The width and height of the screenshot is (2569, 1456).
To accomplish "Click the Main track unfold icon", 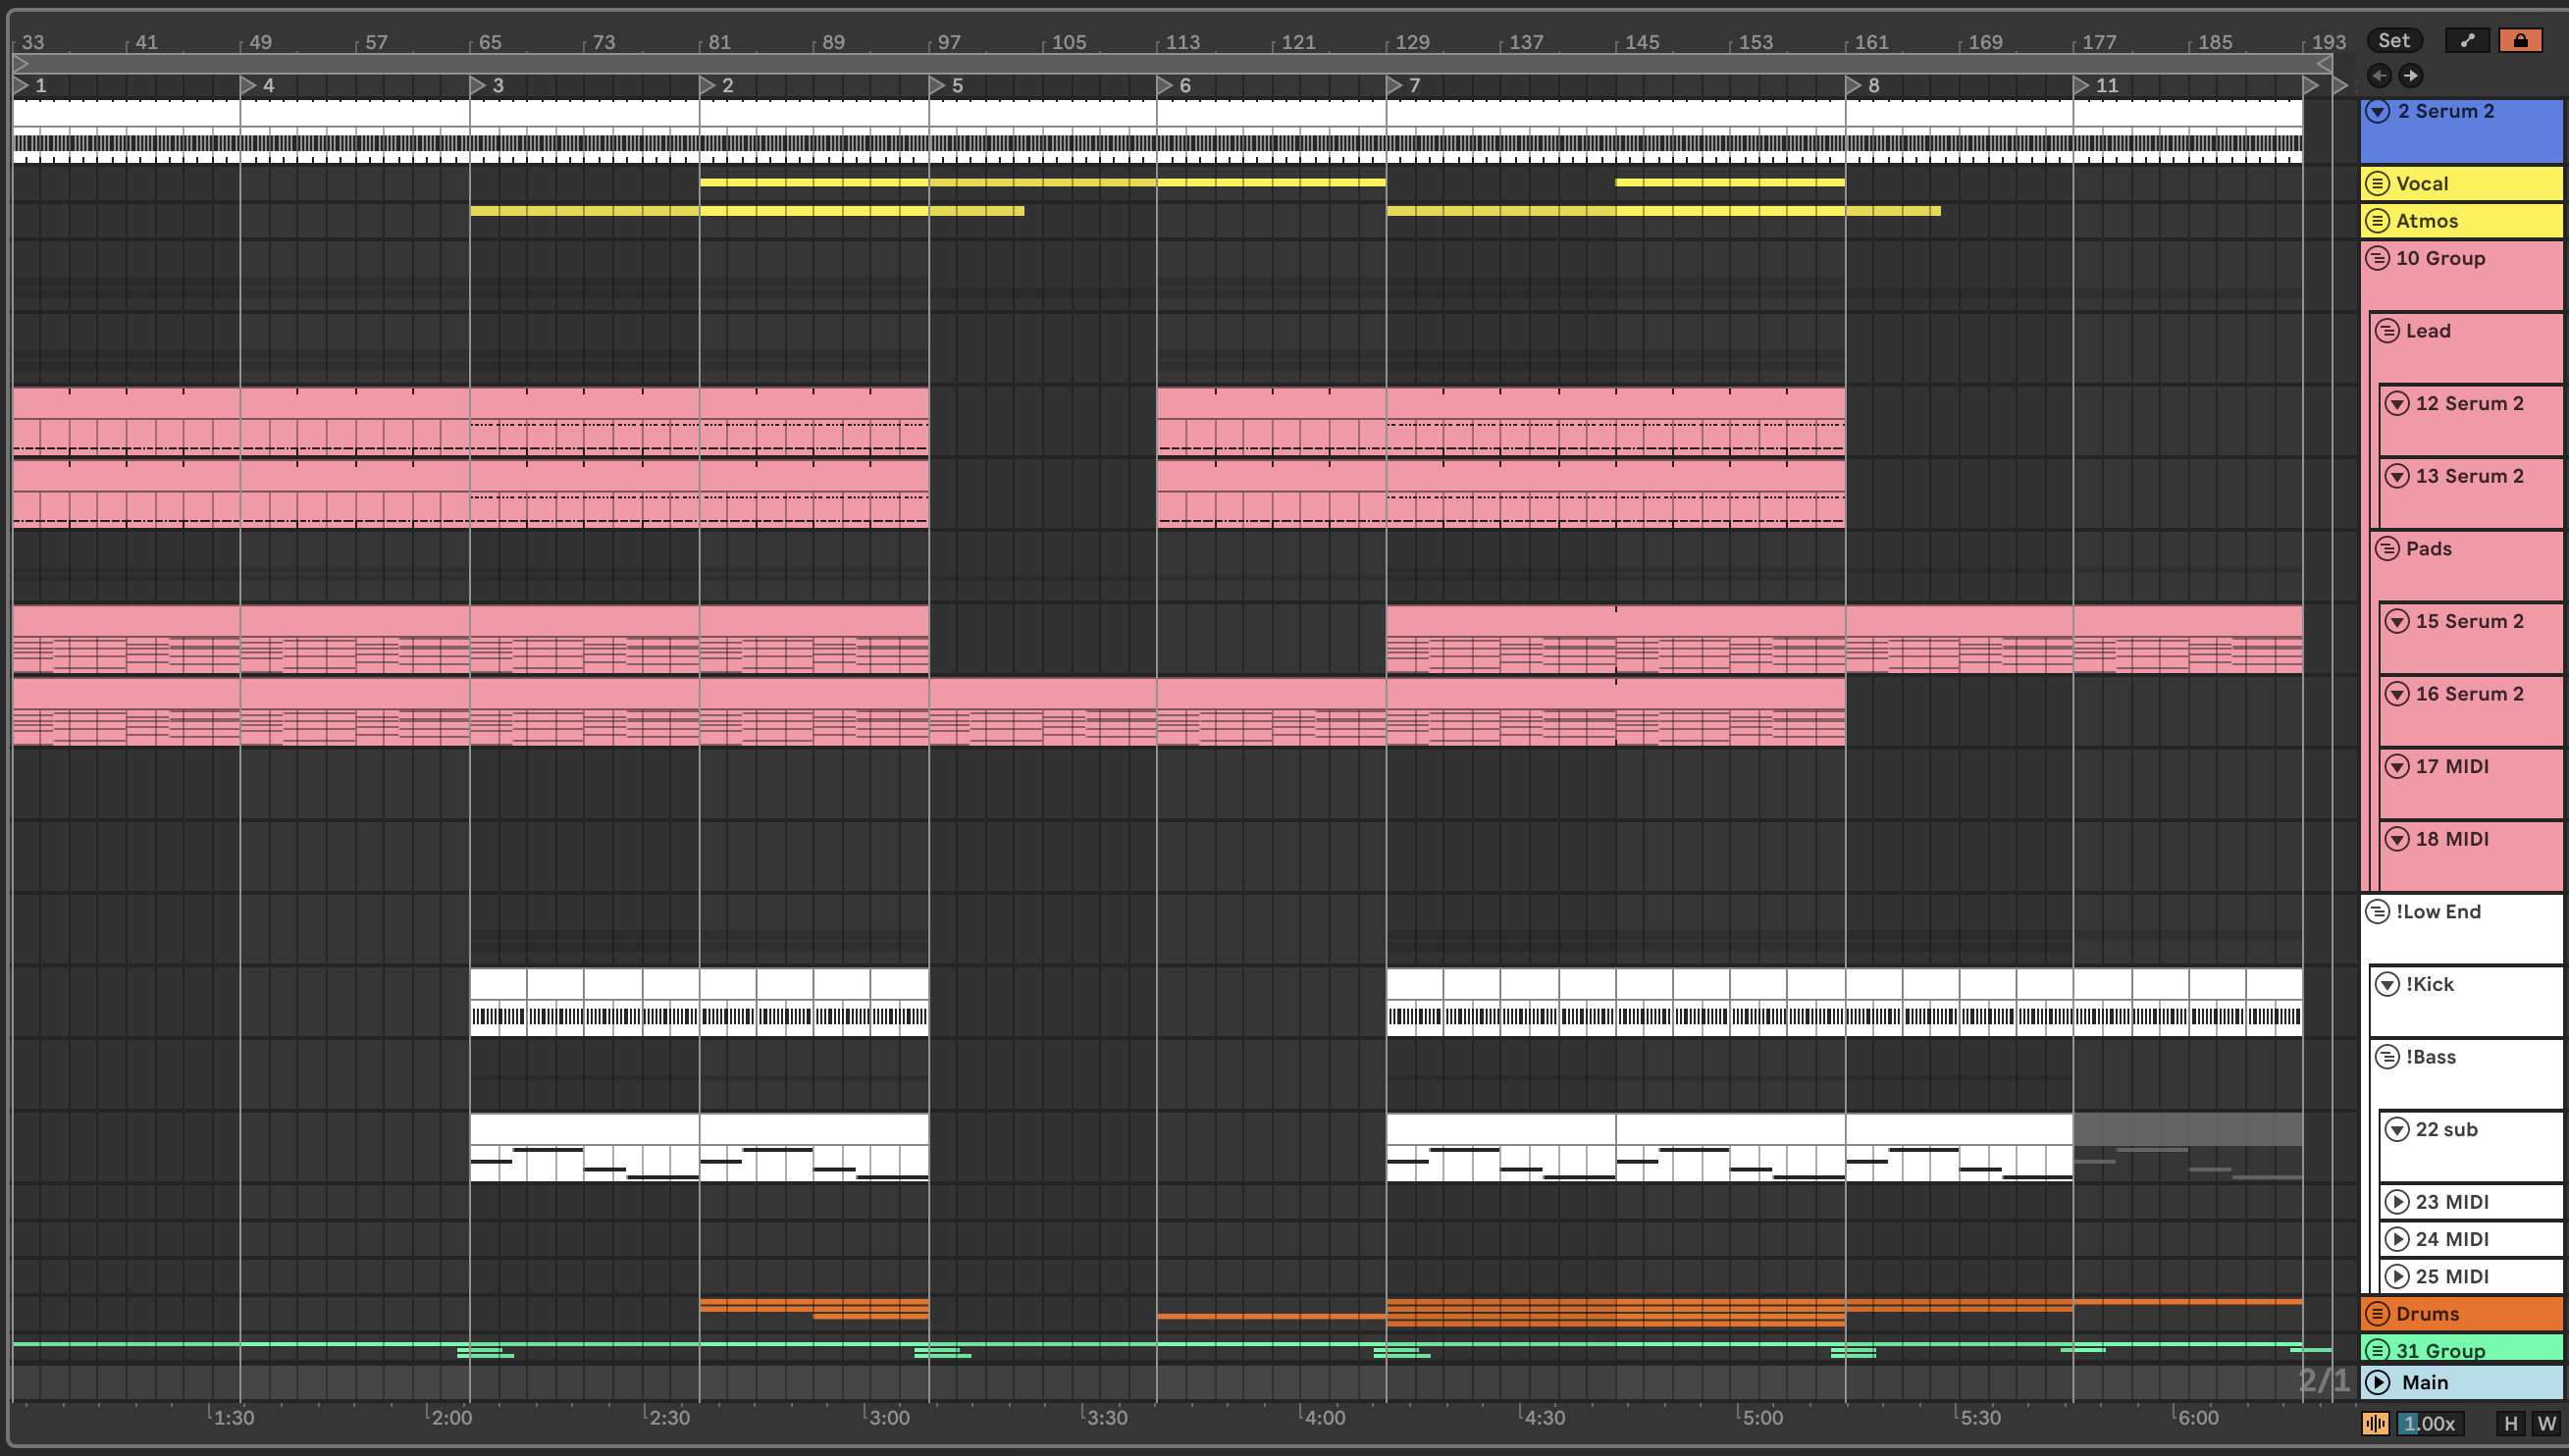I will coord(2378,1382).
